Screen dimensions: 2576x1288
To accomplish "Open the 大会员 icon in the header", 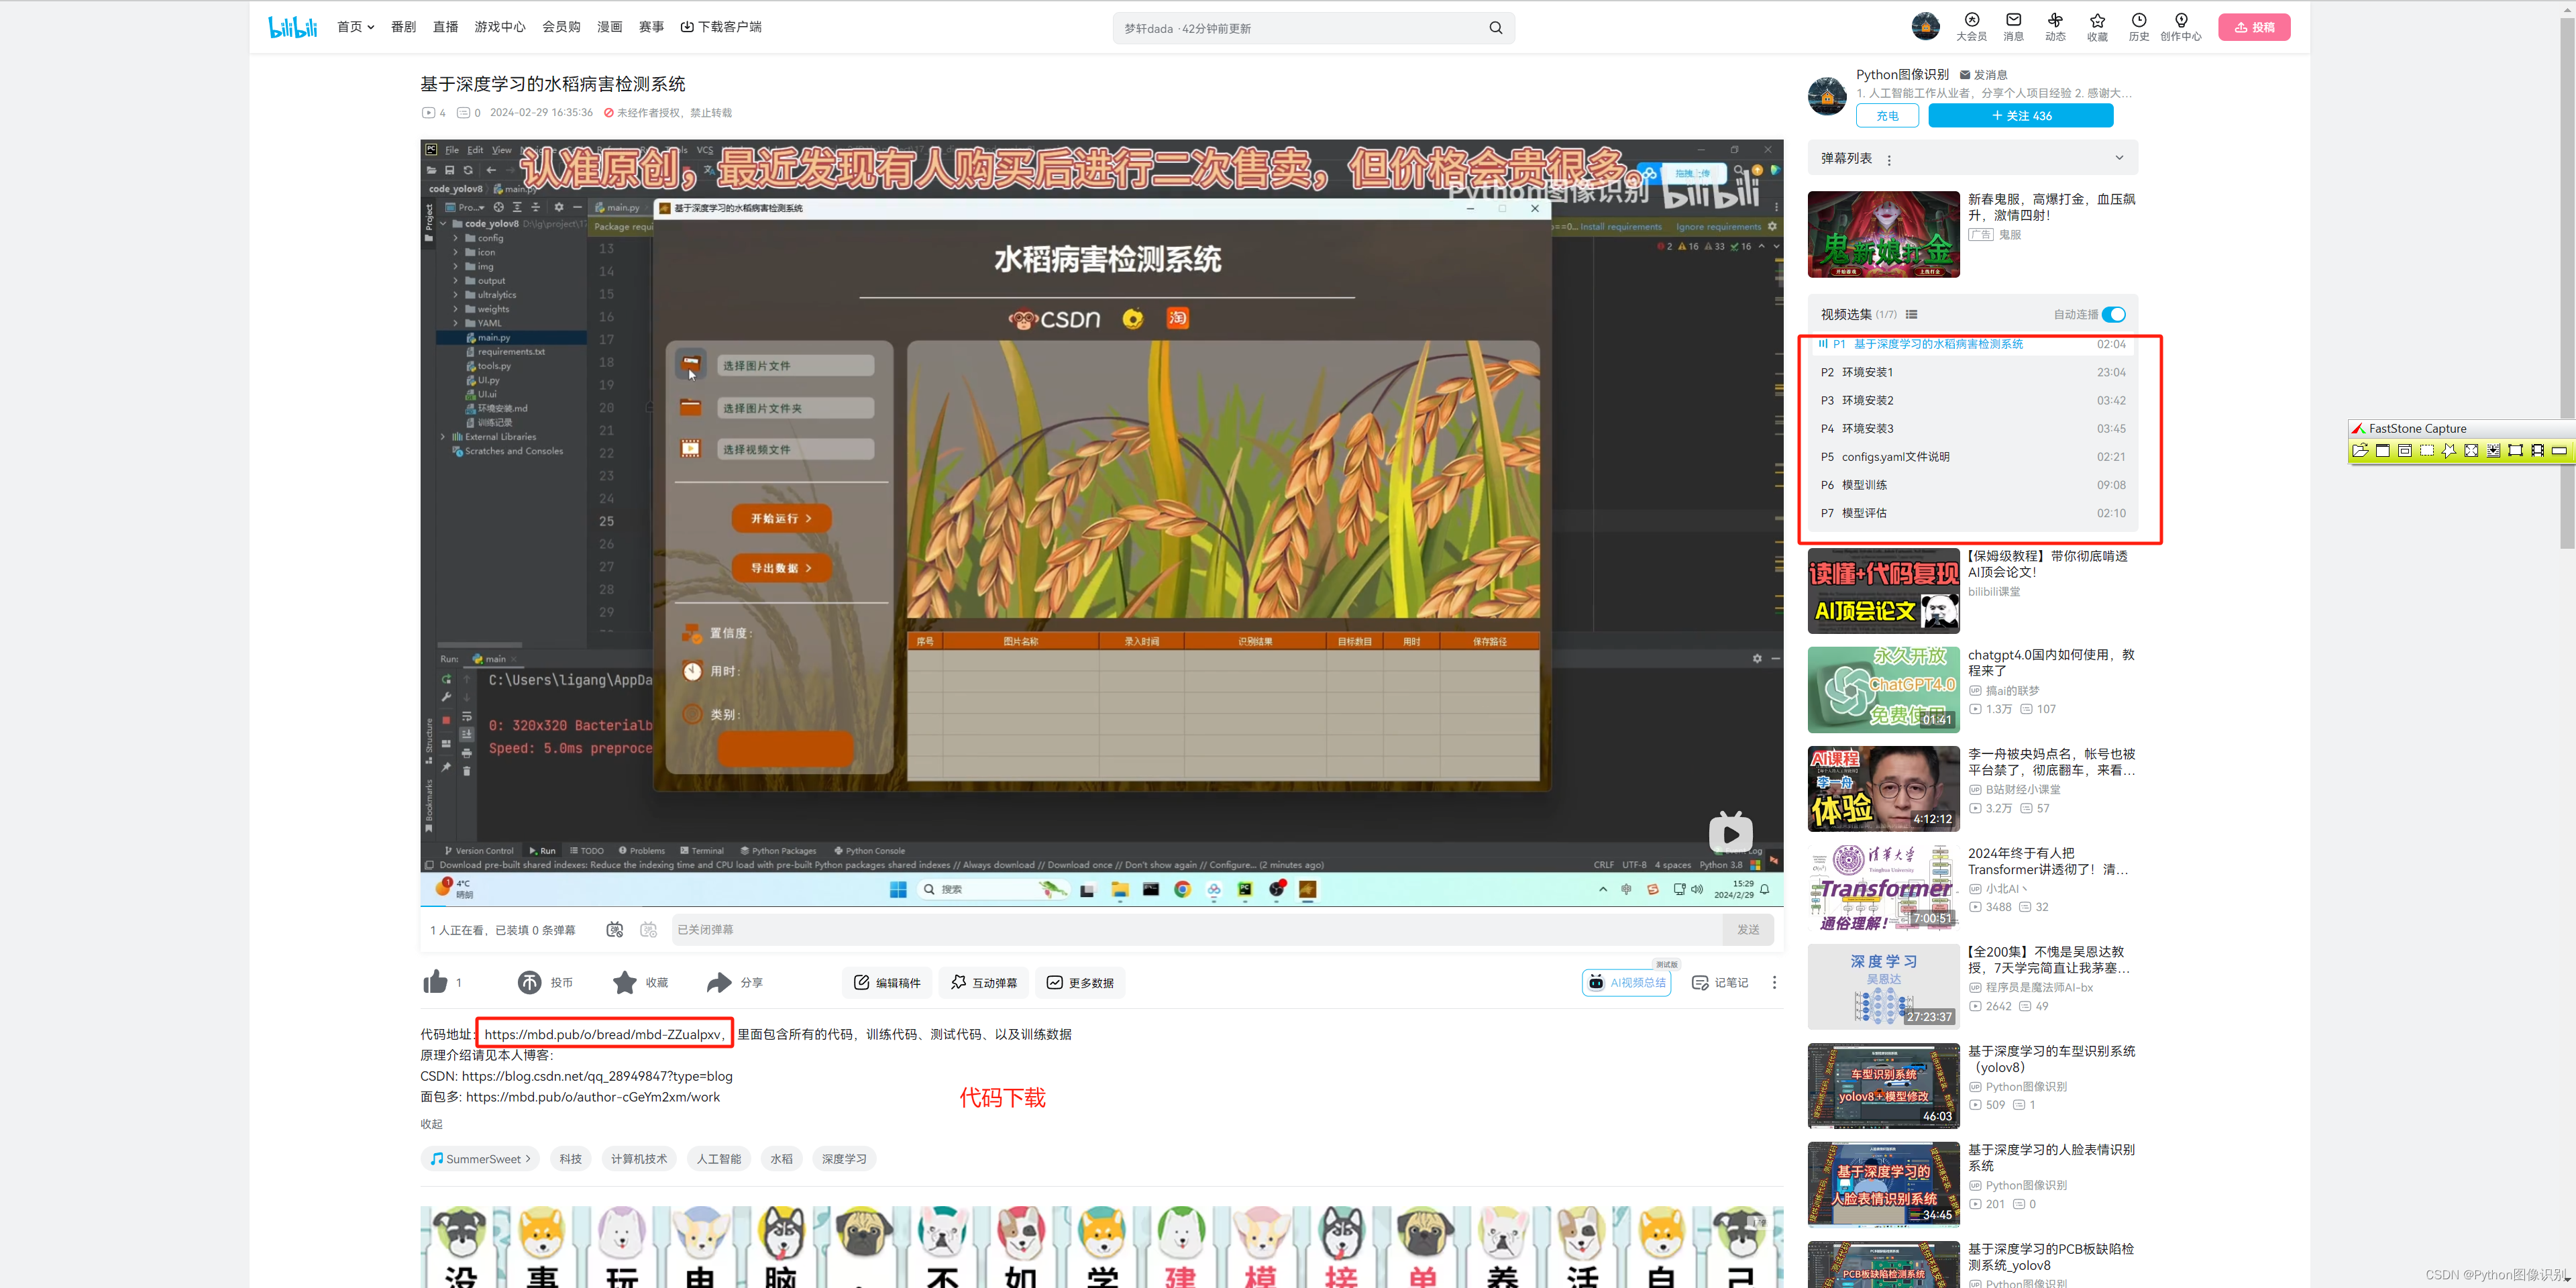I will point(1971,20).
